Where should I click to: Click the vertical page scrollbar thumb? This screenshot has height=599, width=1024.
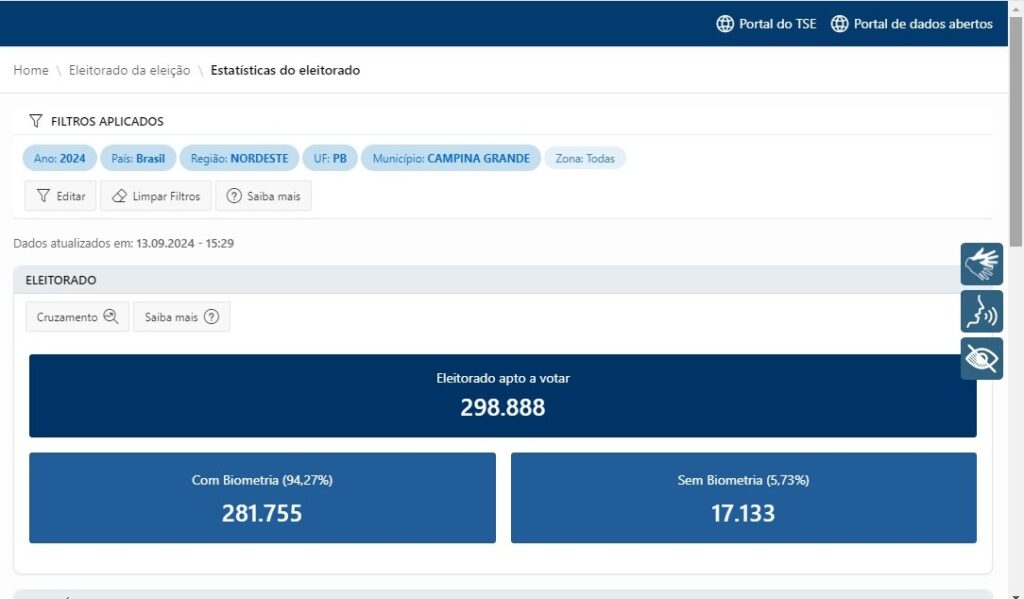coord(1016,131)
